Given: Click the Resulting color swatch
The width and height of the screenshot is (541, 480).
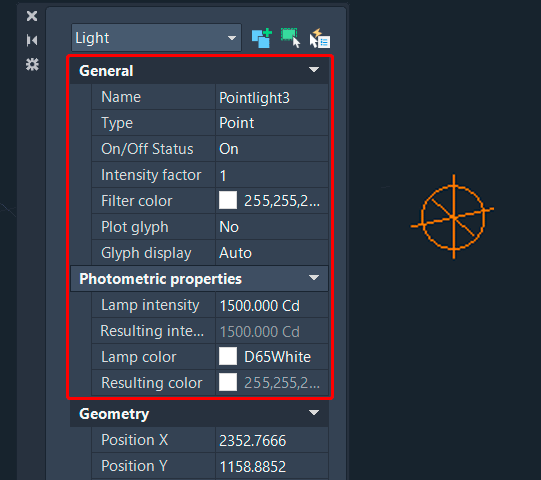Looking at the screenshot, I should (228, 382).
